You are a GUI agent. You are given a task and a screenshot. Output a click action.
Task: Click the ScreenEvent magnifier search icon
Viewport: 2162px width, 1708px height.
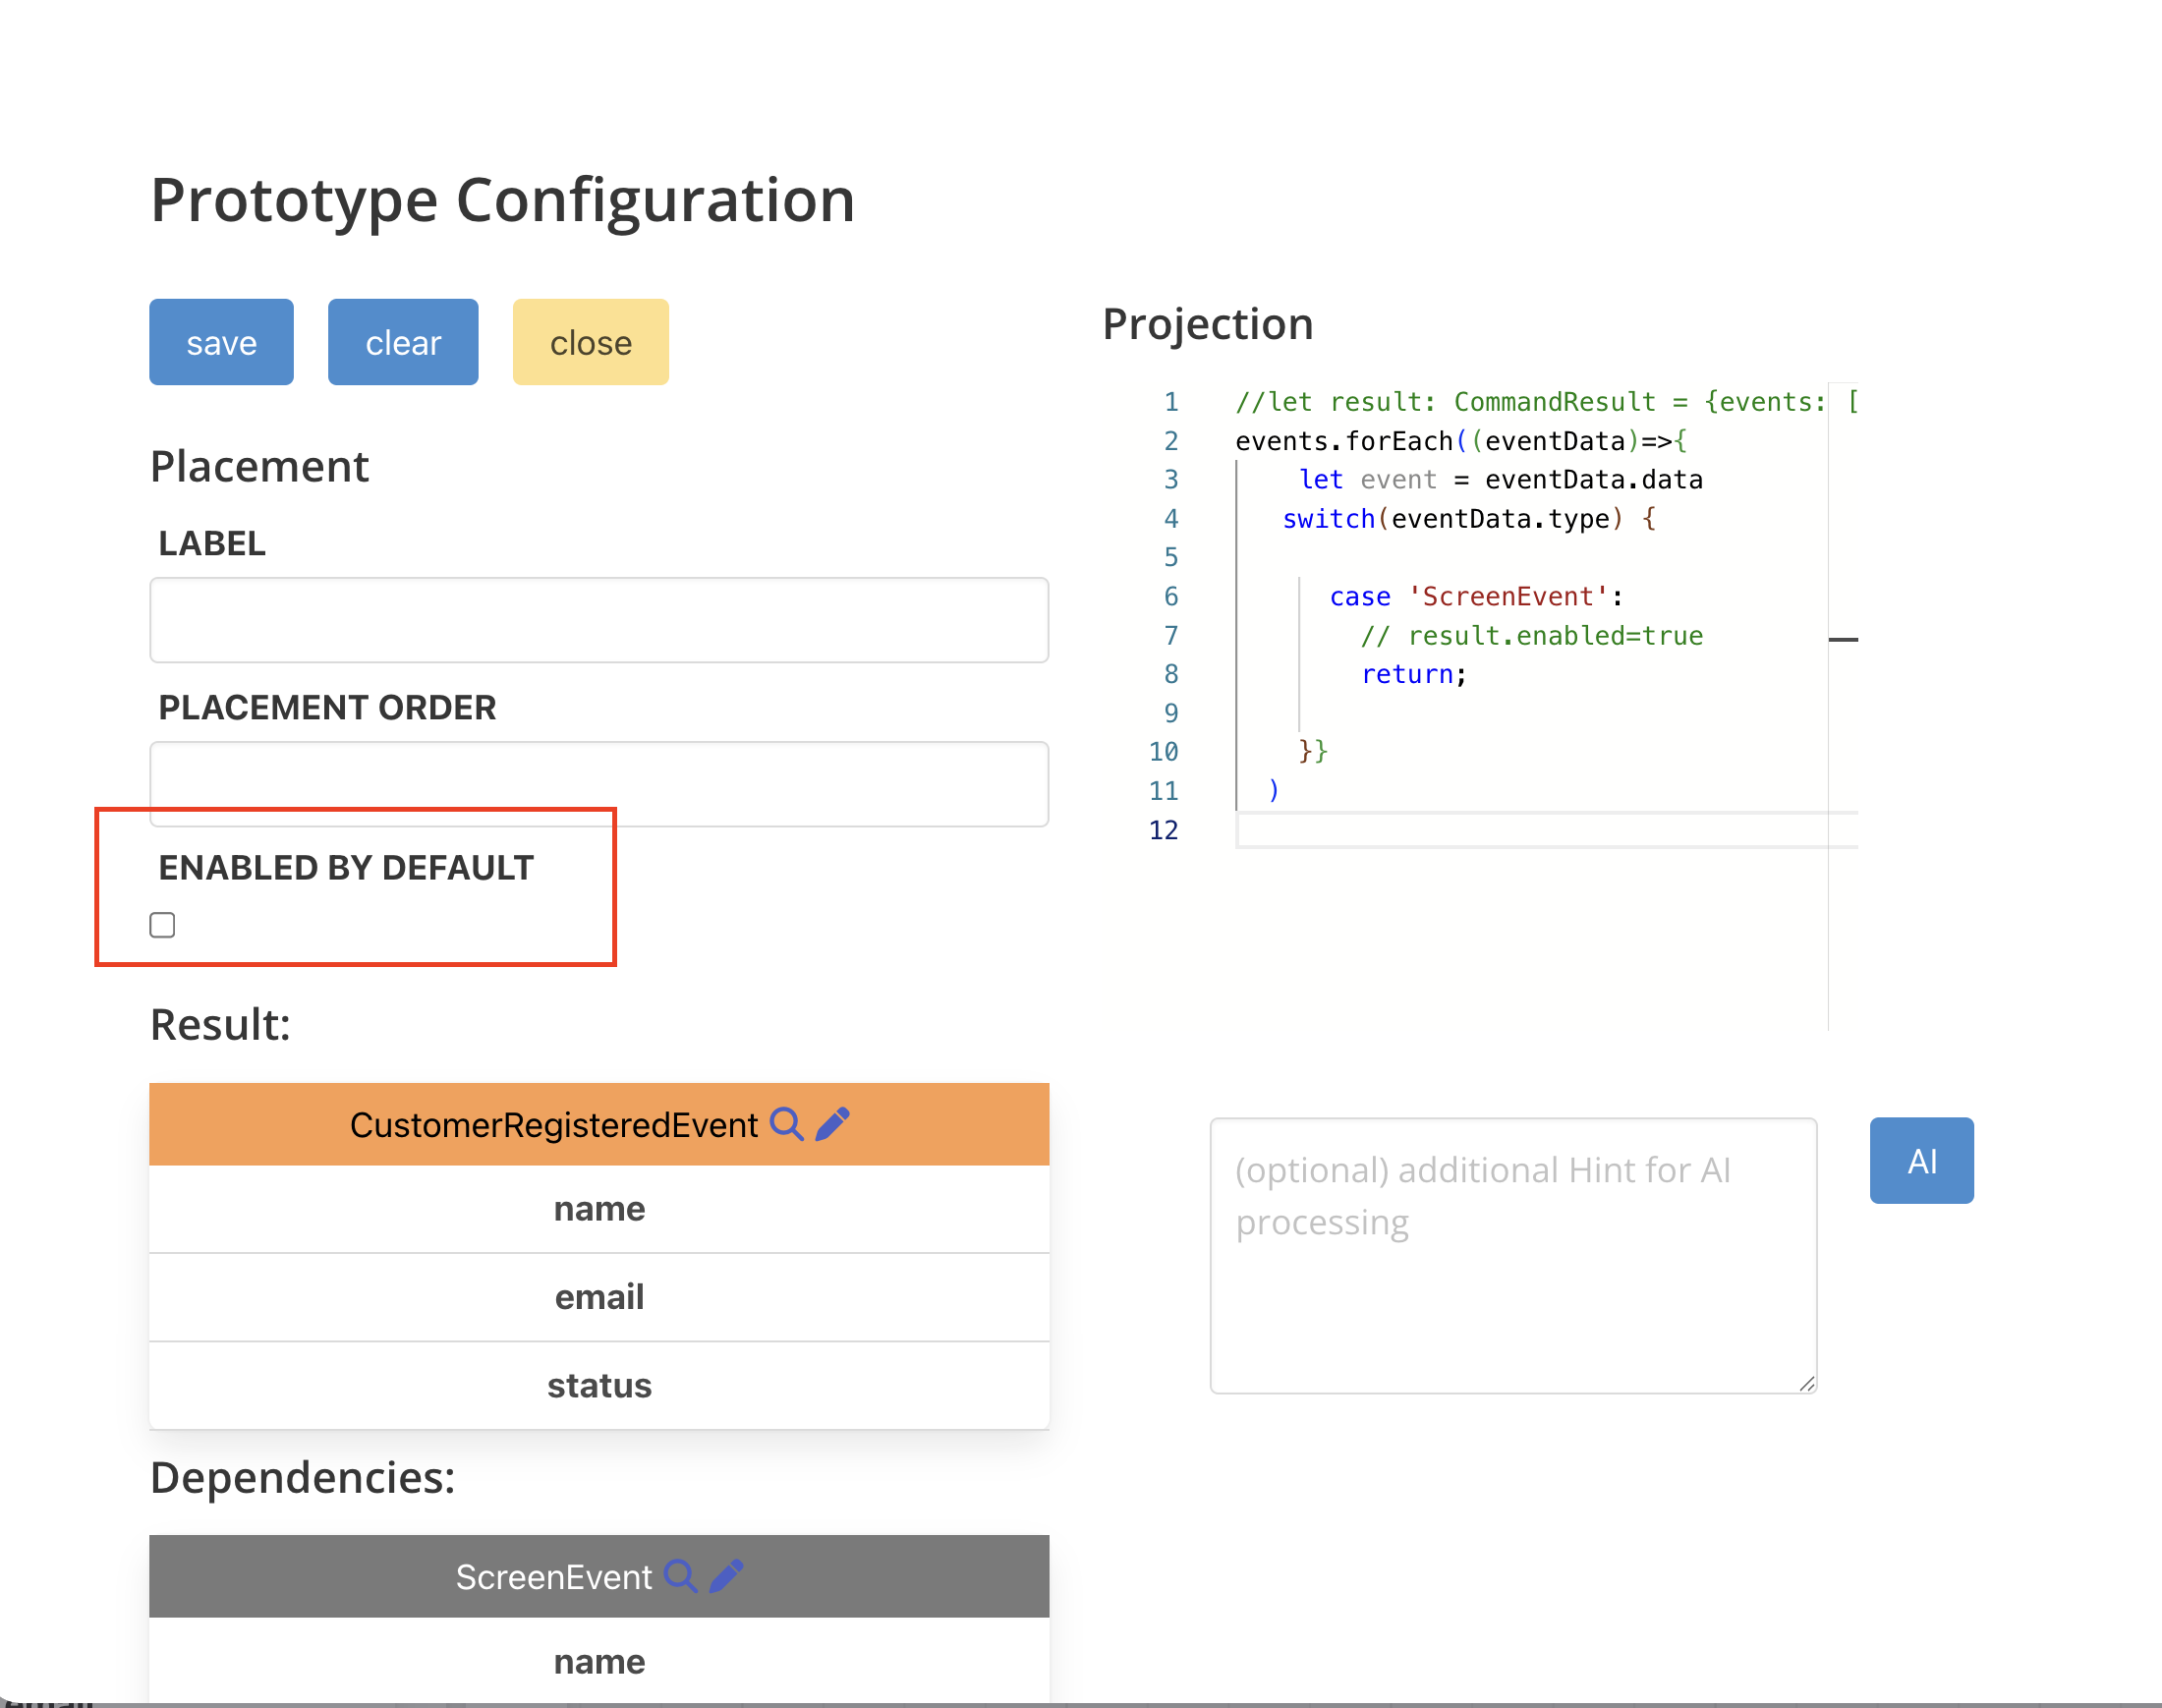click(x=681, y=1576)
